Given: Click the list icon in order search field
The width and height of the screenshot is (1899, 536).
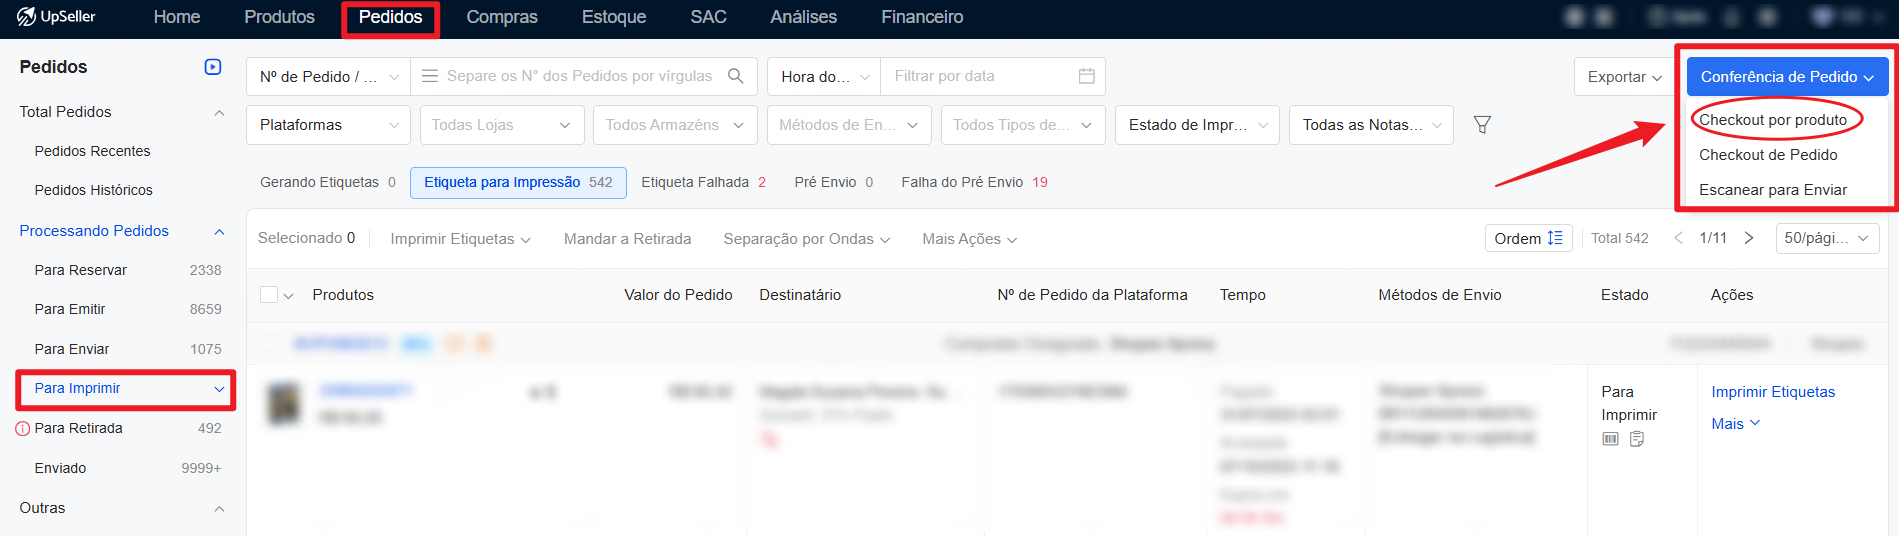Looking at the screenshot, I should 430,76.
